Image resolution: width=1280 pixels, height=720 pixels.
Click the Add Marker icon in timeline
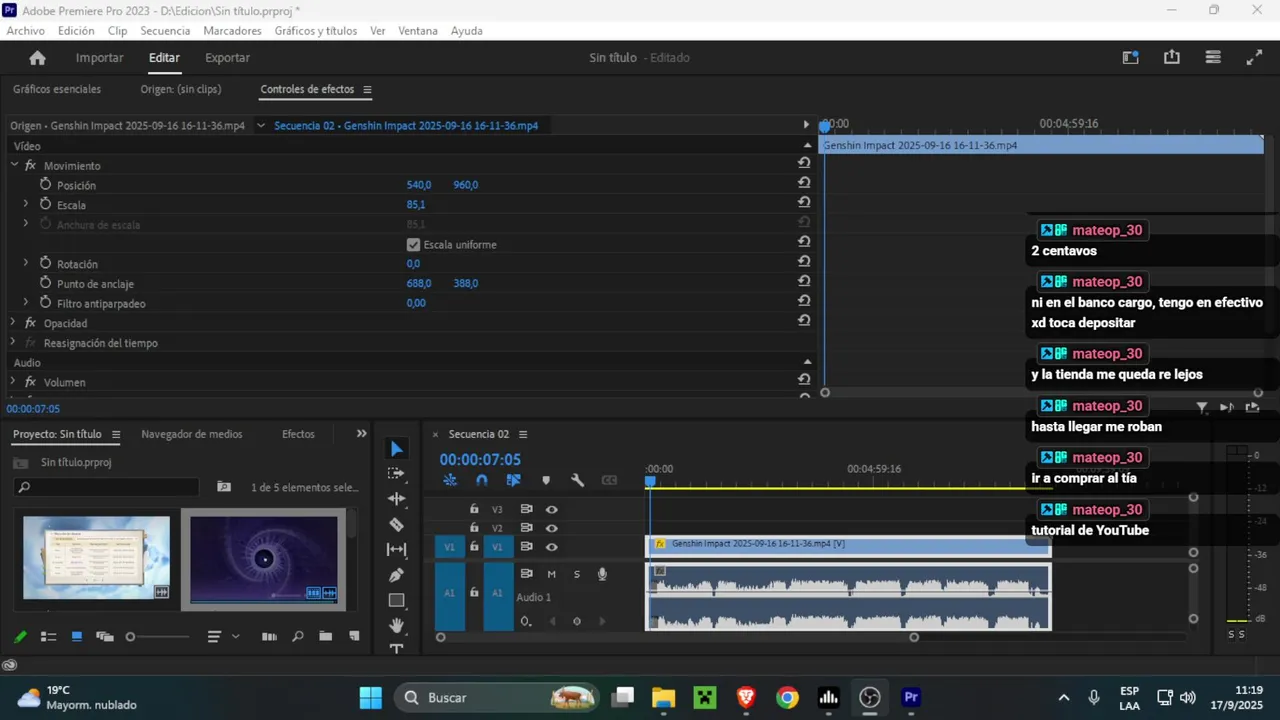tap(546, 480)
